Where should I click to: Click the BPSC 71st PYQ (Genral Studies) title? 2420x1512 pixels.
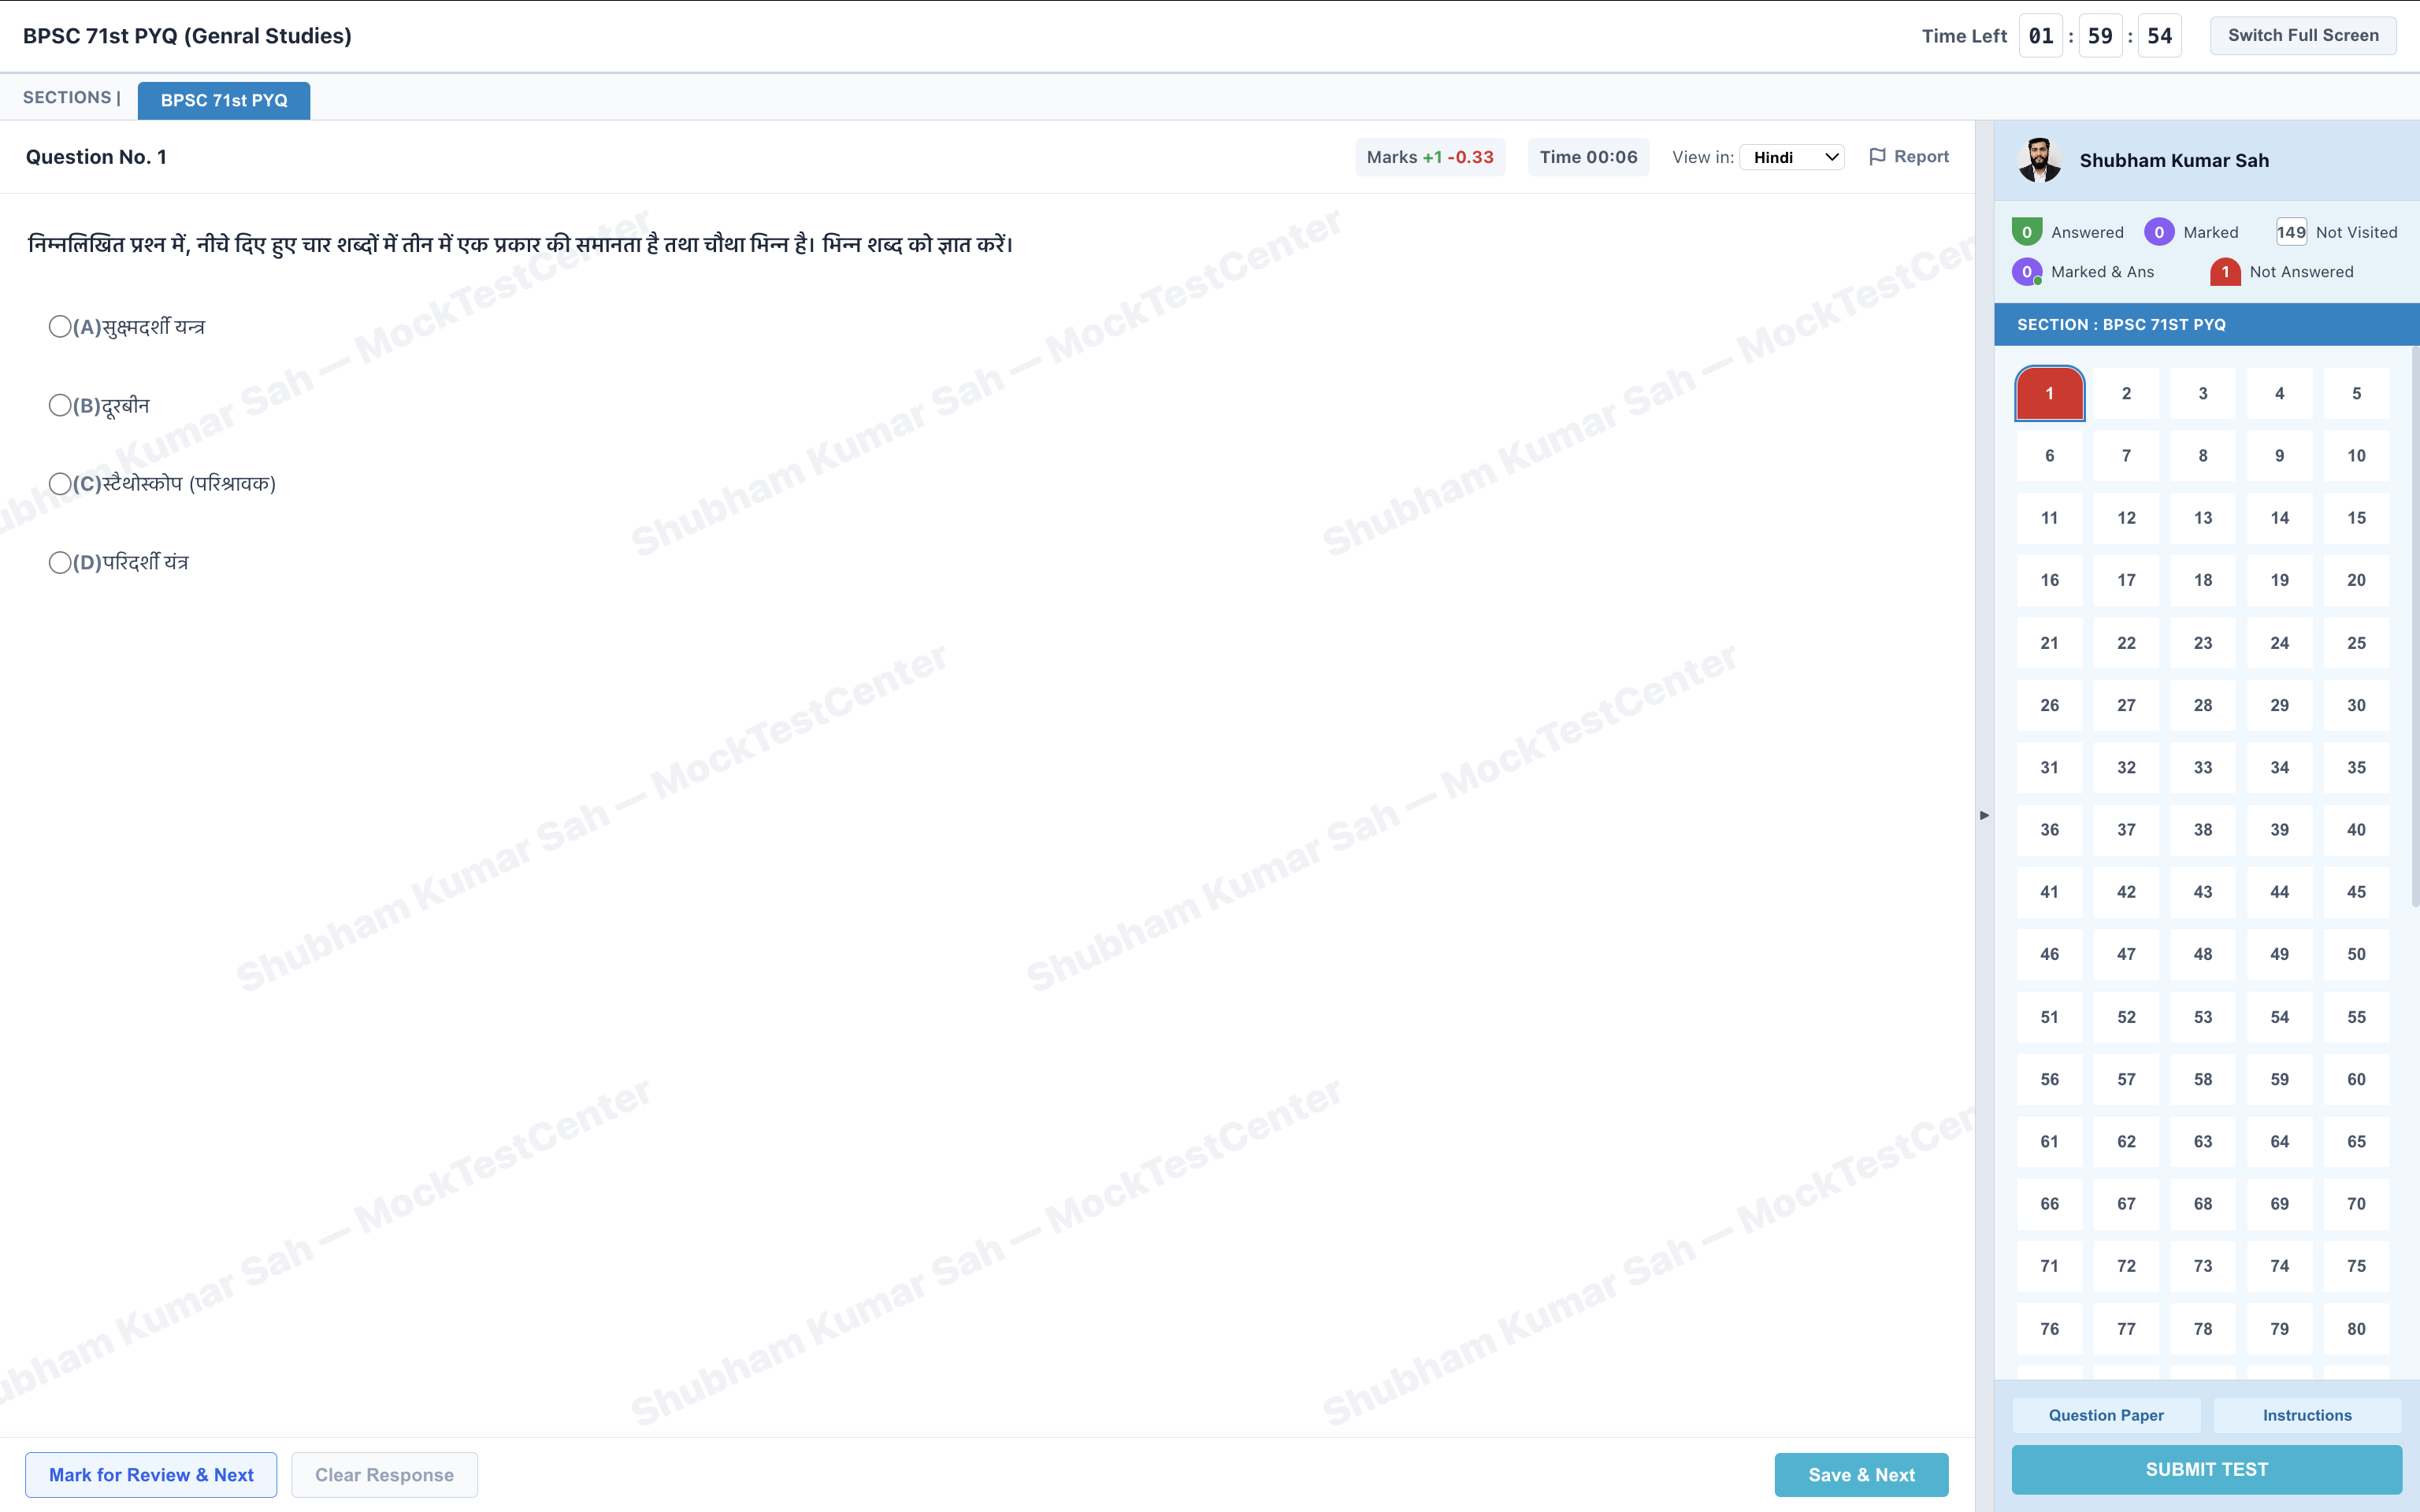(187, 36)
